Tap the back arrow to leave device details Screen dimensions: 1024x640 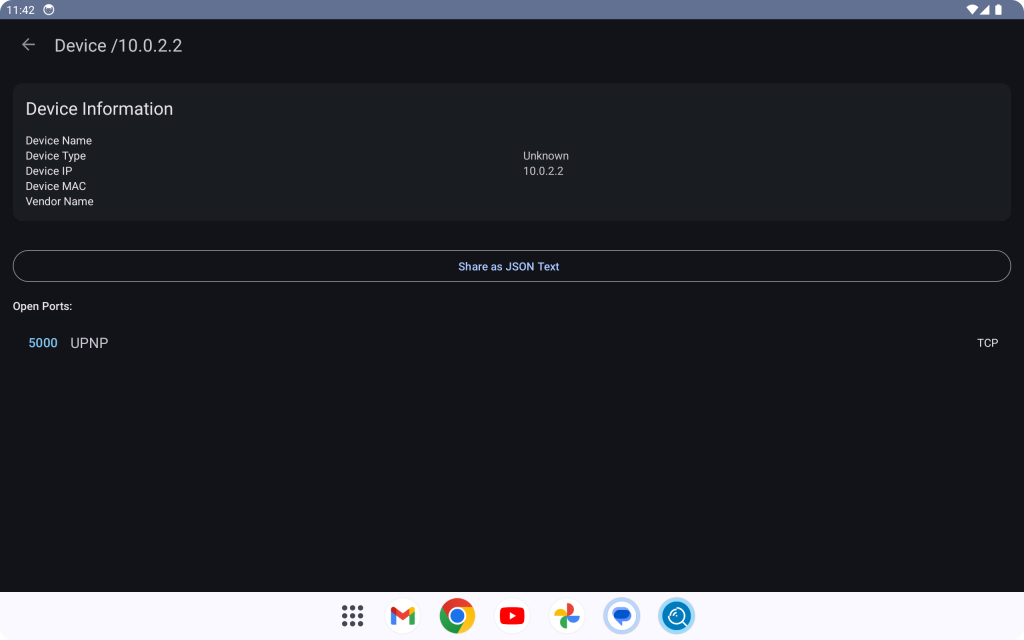pyautogui.click(x=28, y=44)
